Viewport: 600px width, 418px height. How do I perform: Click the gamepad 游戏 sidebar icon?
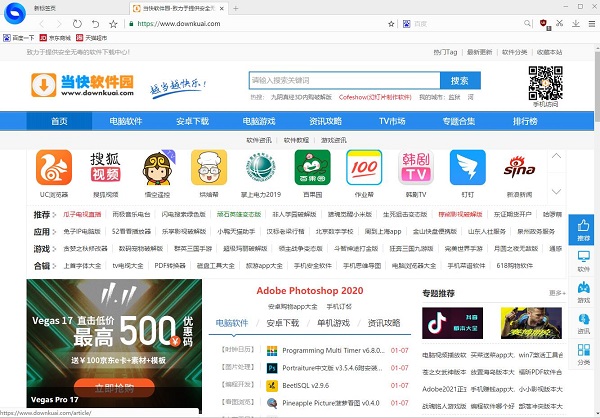[x=583, y=292]
